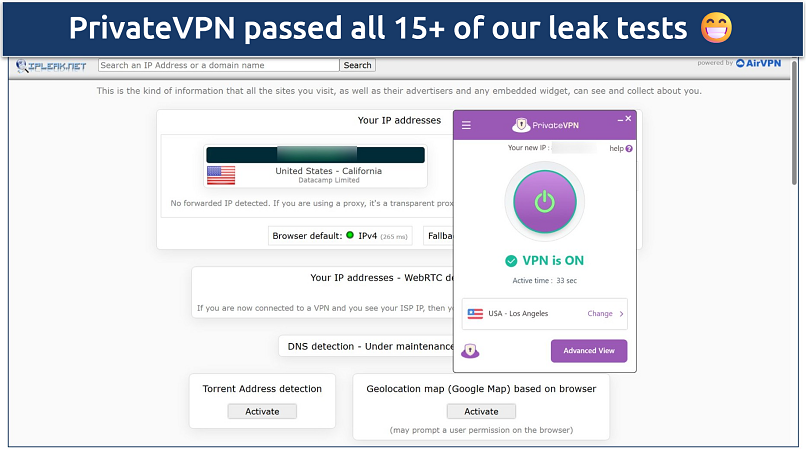This screenshot has width=806, height=449.
Task: Click the small PrivateVPN badge icon at bottom-left
Action: (470, 351)
